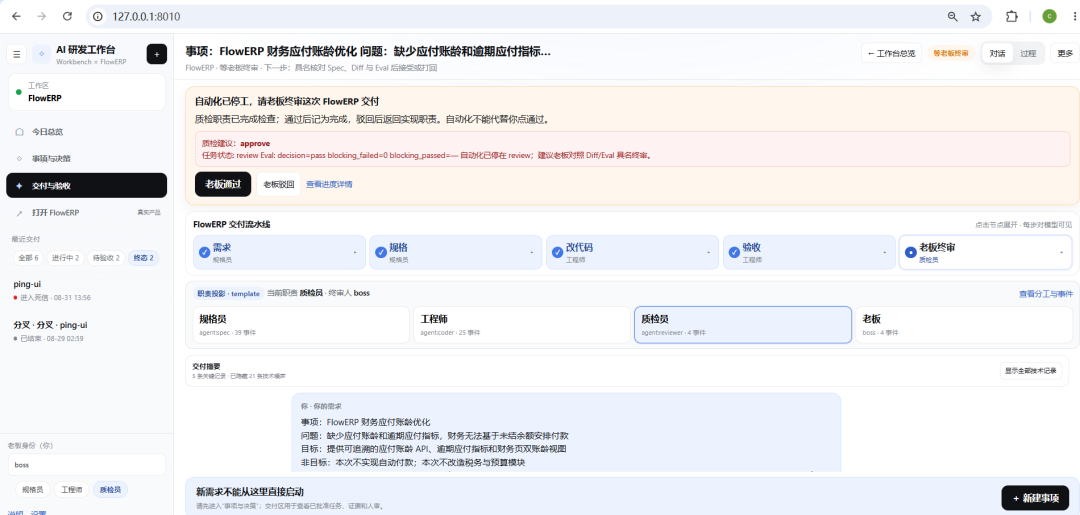Open the 查看进度详情 link
Image resolution: width=1080 pixels, height=515 pixels.
(329, 185)
